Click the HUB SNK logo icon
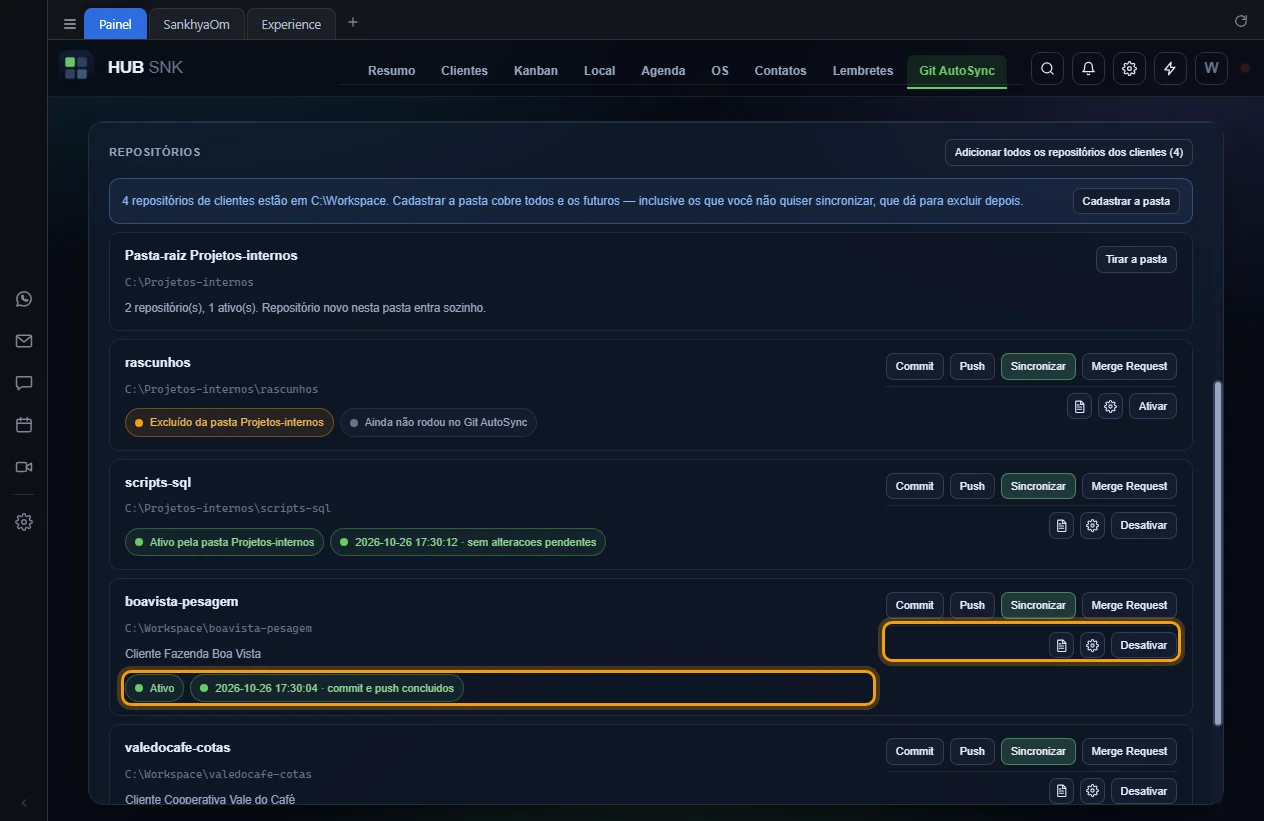Screen dimensions: 1264x821 76,68
